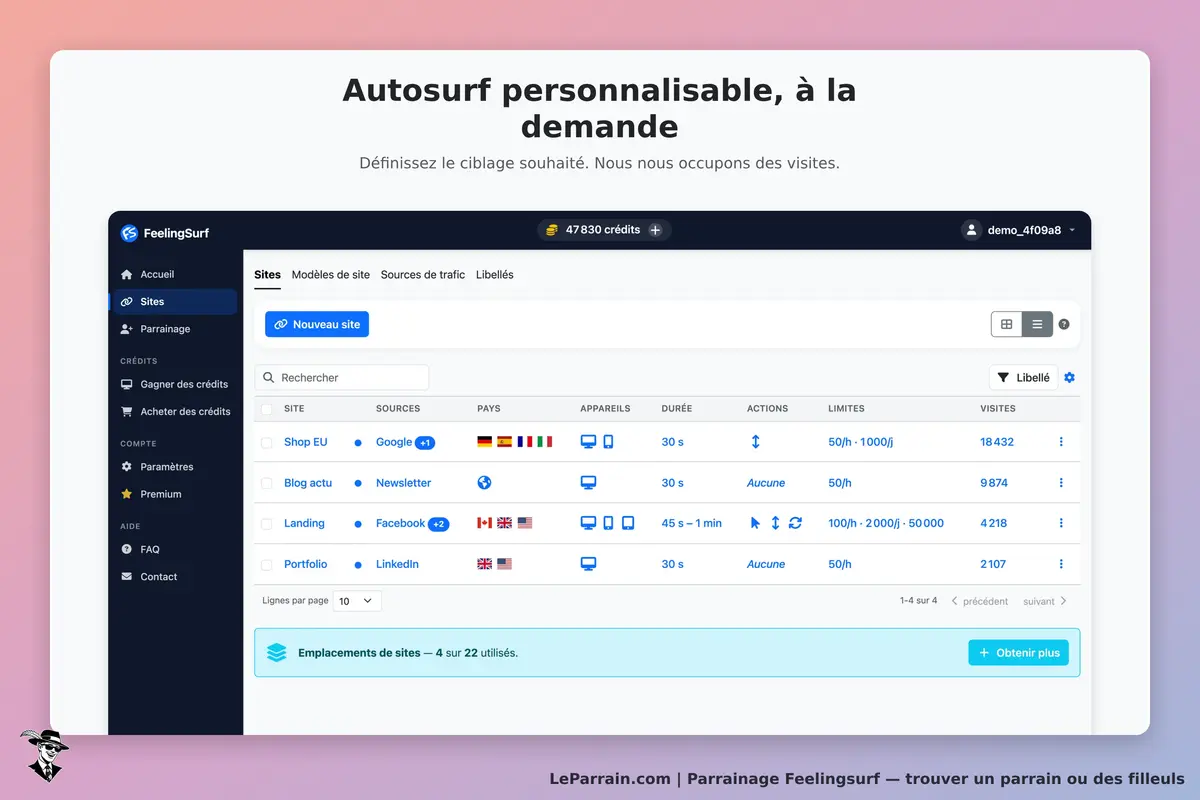The width and height of the screenshot is (1200, 800).
Task: Toggle the select-all header checkbox
Action: (266, 408)
